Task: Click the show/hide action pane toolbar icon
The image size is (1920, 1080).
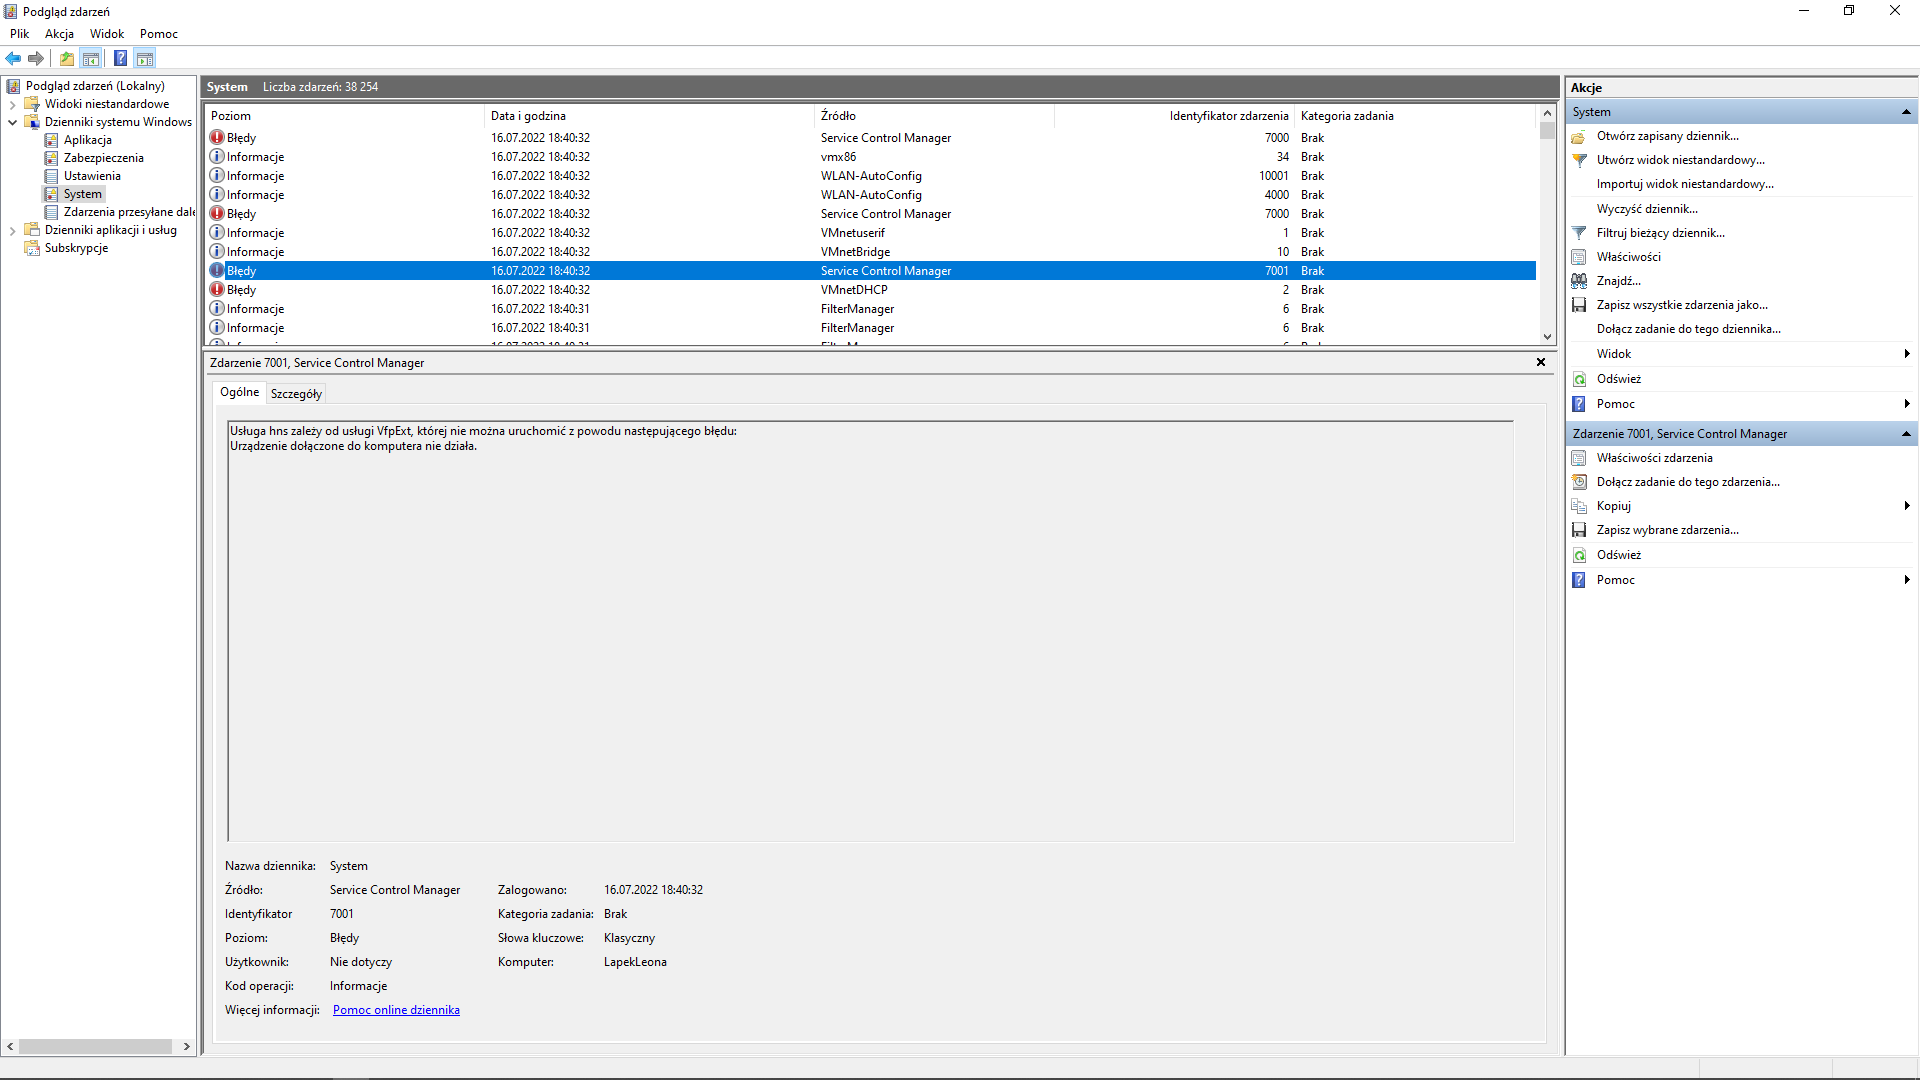Action: (x=145, y=58)
